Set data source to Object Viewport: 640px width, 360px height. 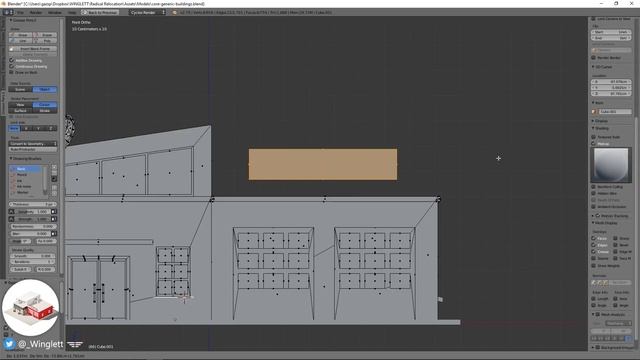[45, 89]
